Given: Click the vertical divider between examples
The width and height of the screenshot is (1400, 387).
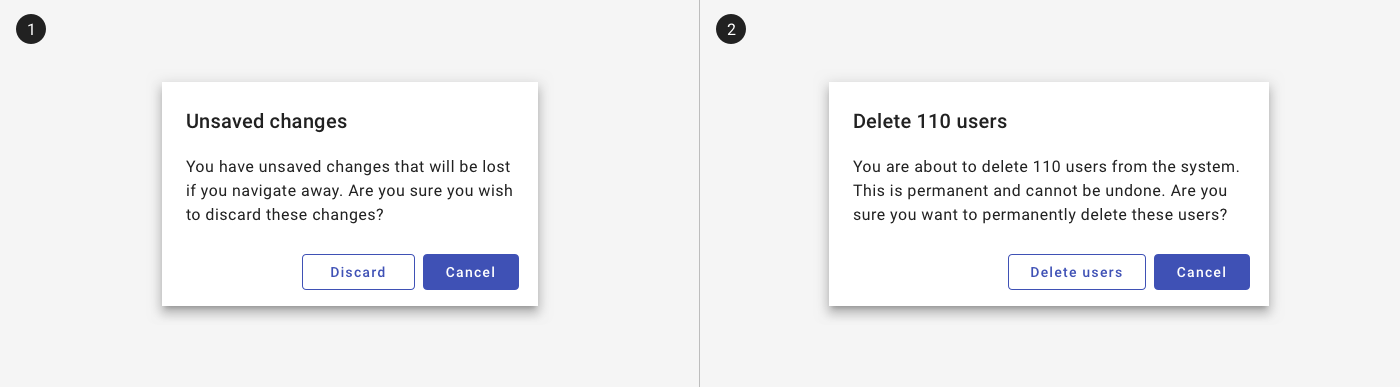Looking at the screenshot, I should [x=699, y=193].
